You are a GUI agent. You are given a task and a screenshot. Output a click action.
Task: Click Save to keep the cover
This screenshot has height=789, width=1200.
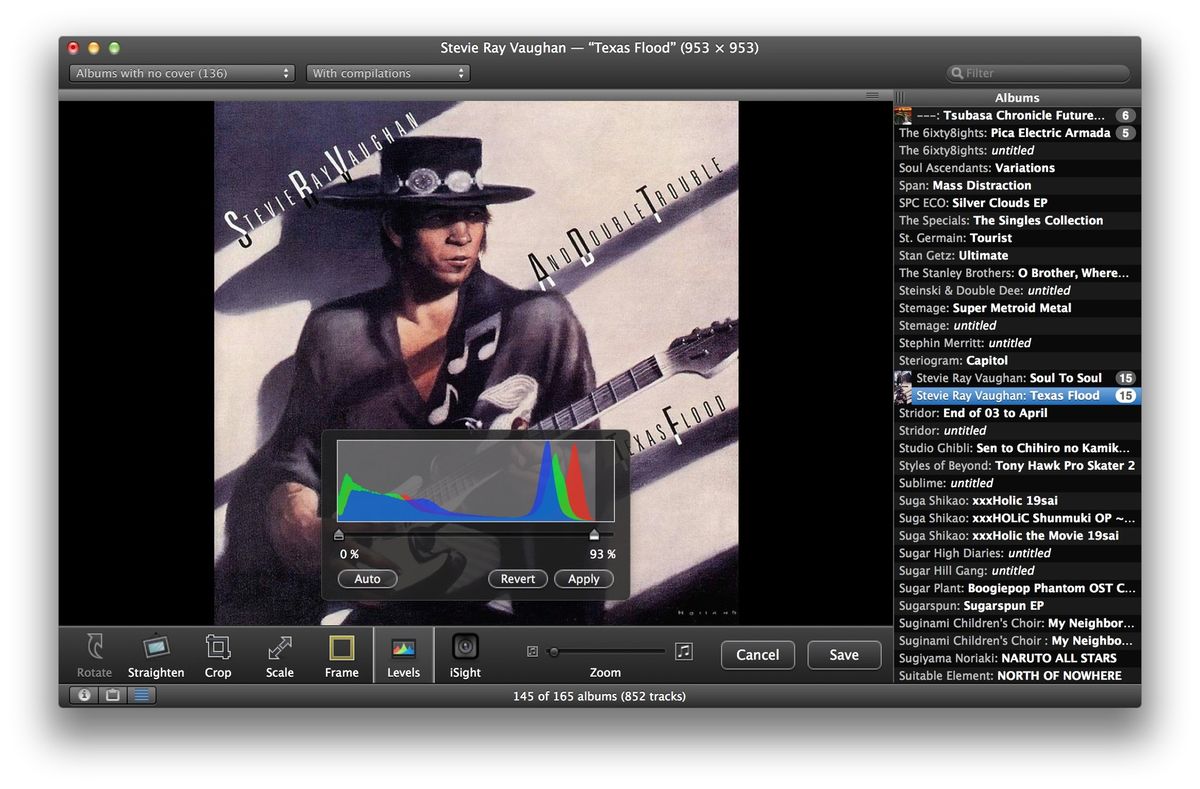pyautogui.click(x=844, y=655)
